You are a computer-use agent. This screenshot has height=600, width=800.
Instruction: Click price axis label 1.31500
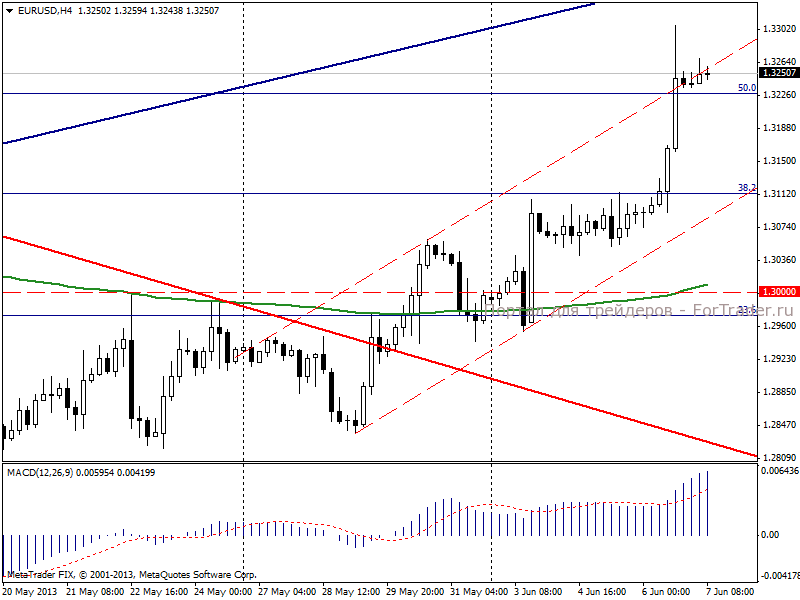pyautogui.click(x=779, y=161)
